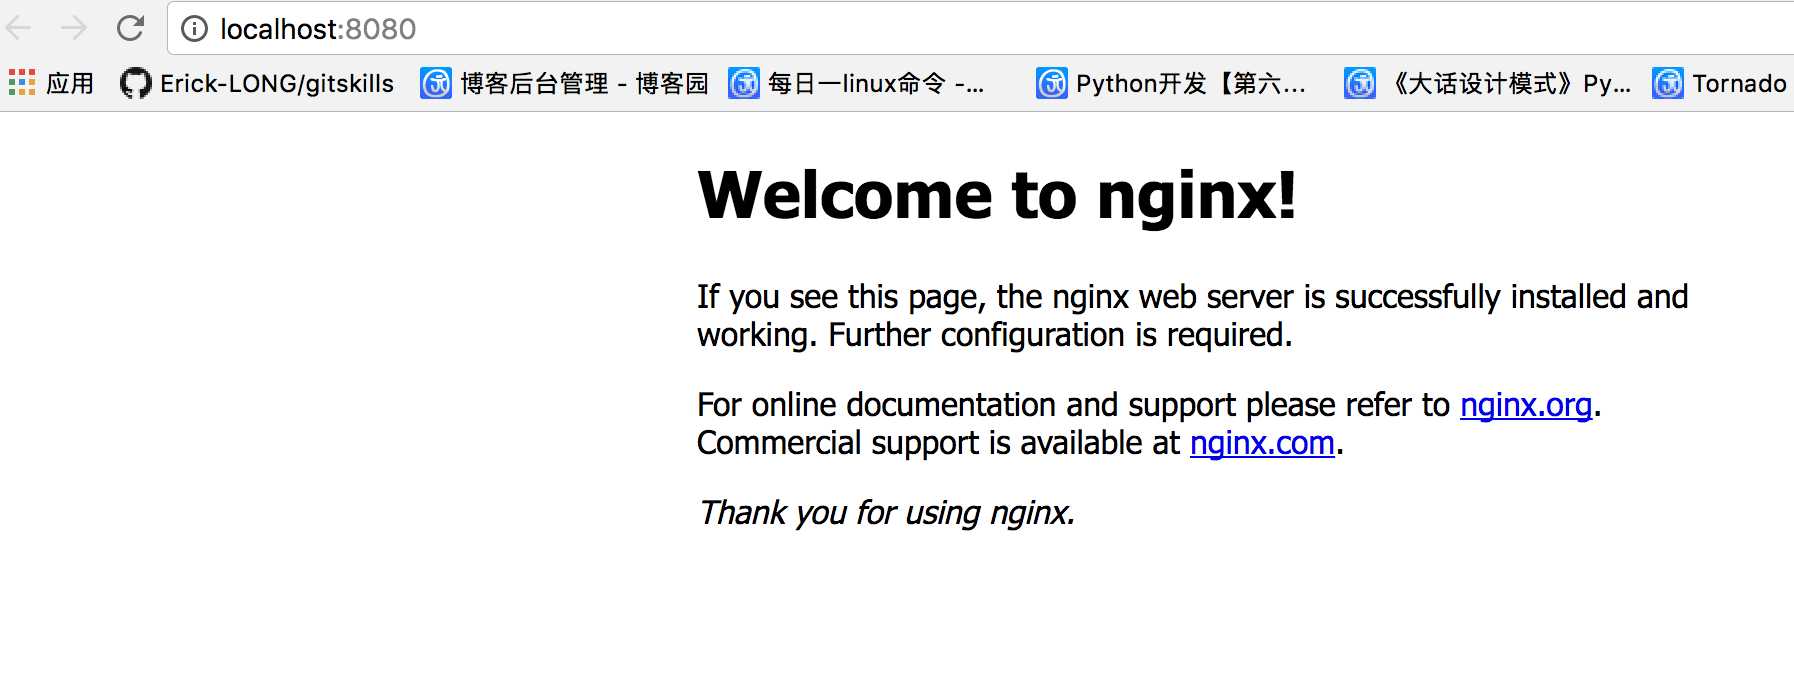Reload the page with refresh icon

click(x=130, y=28)
